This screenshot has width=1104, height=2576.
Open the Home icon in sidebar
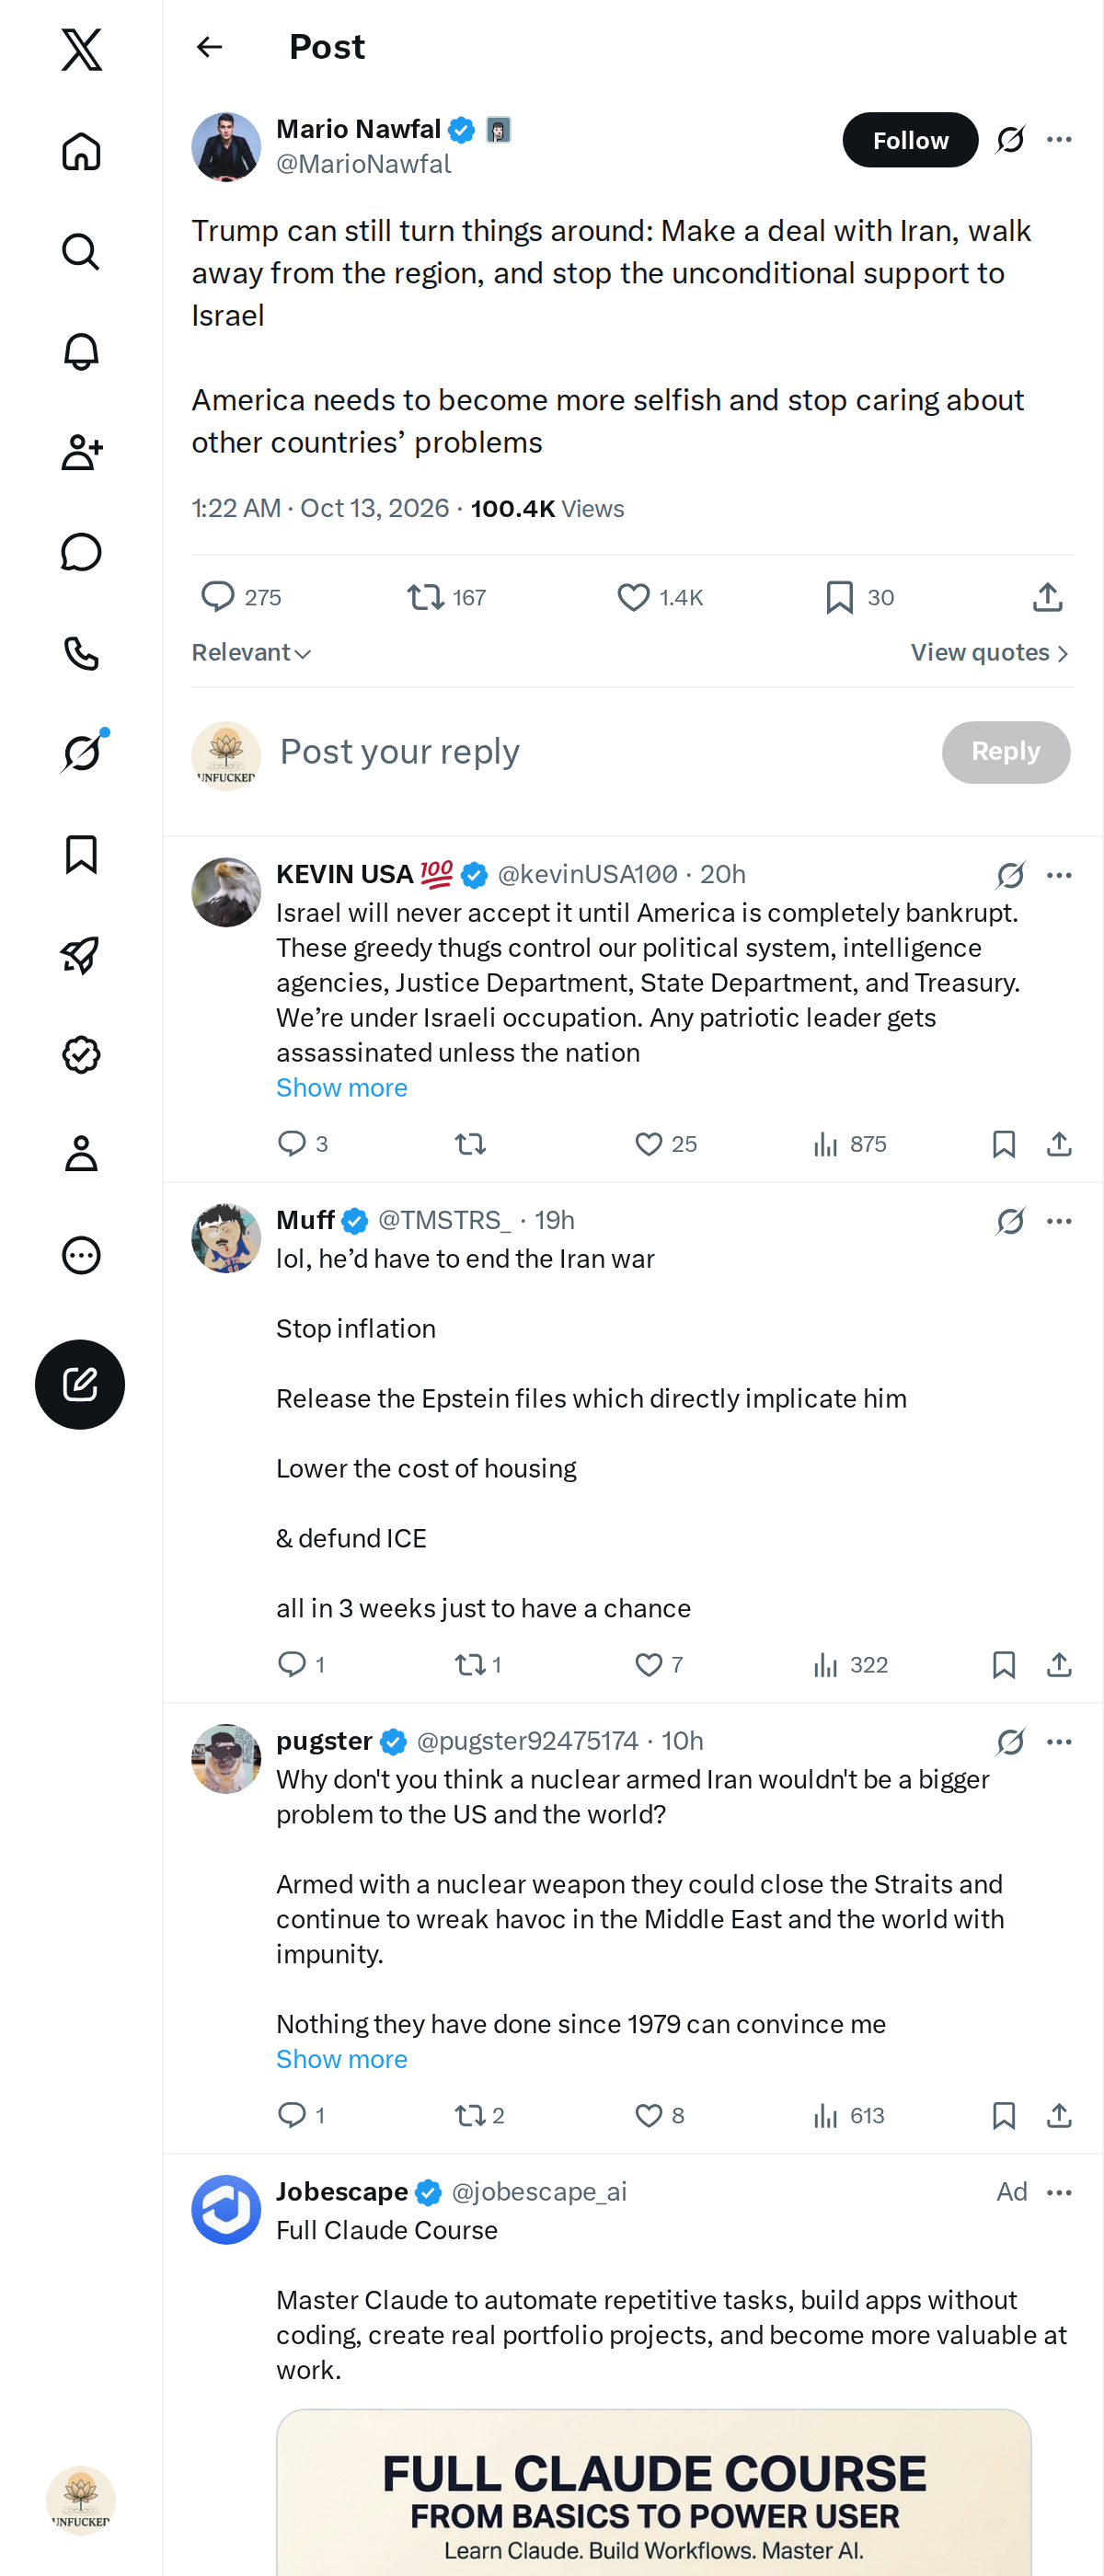81,151
